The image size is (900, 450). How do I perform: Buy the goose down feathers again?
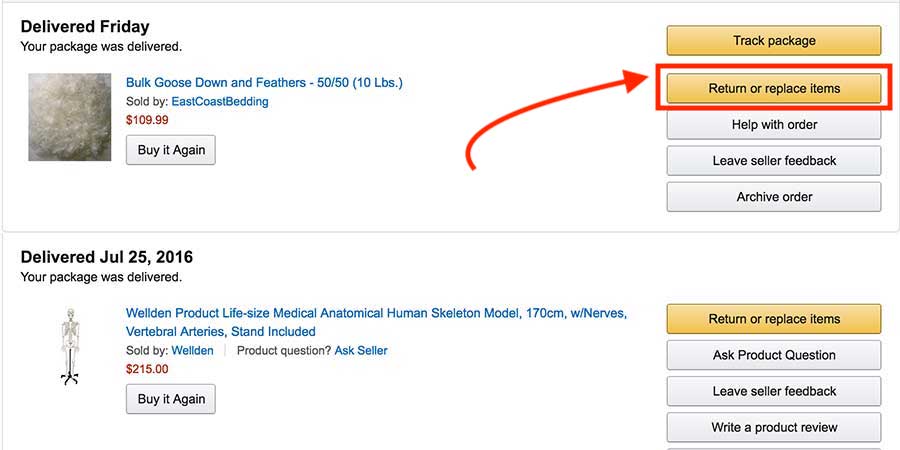pos(170,149)
